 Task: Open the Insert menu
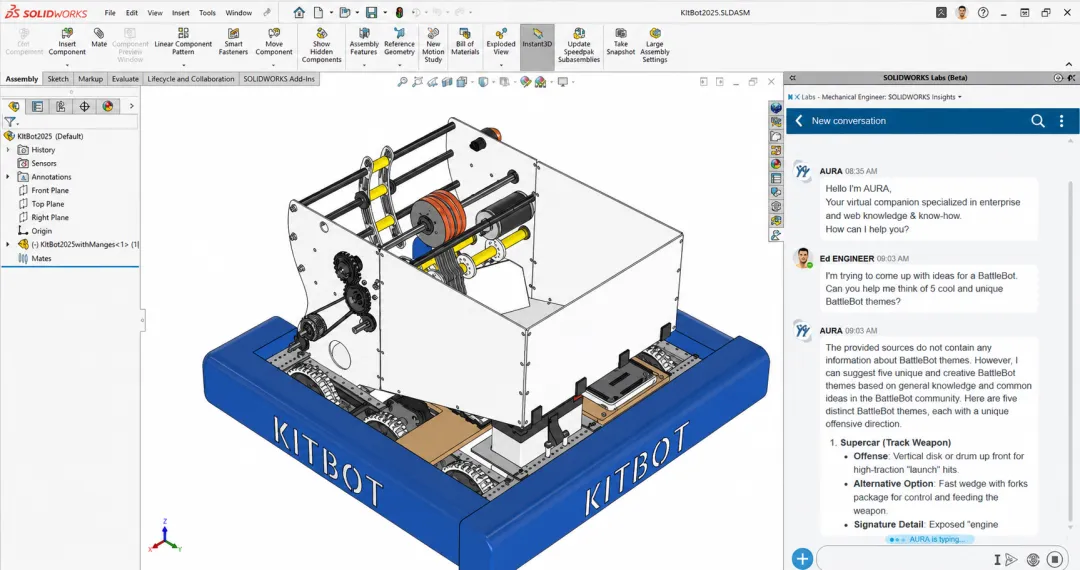[x=180, y=12]
